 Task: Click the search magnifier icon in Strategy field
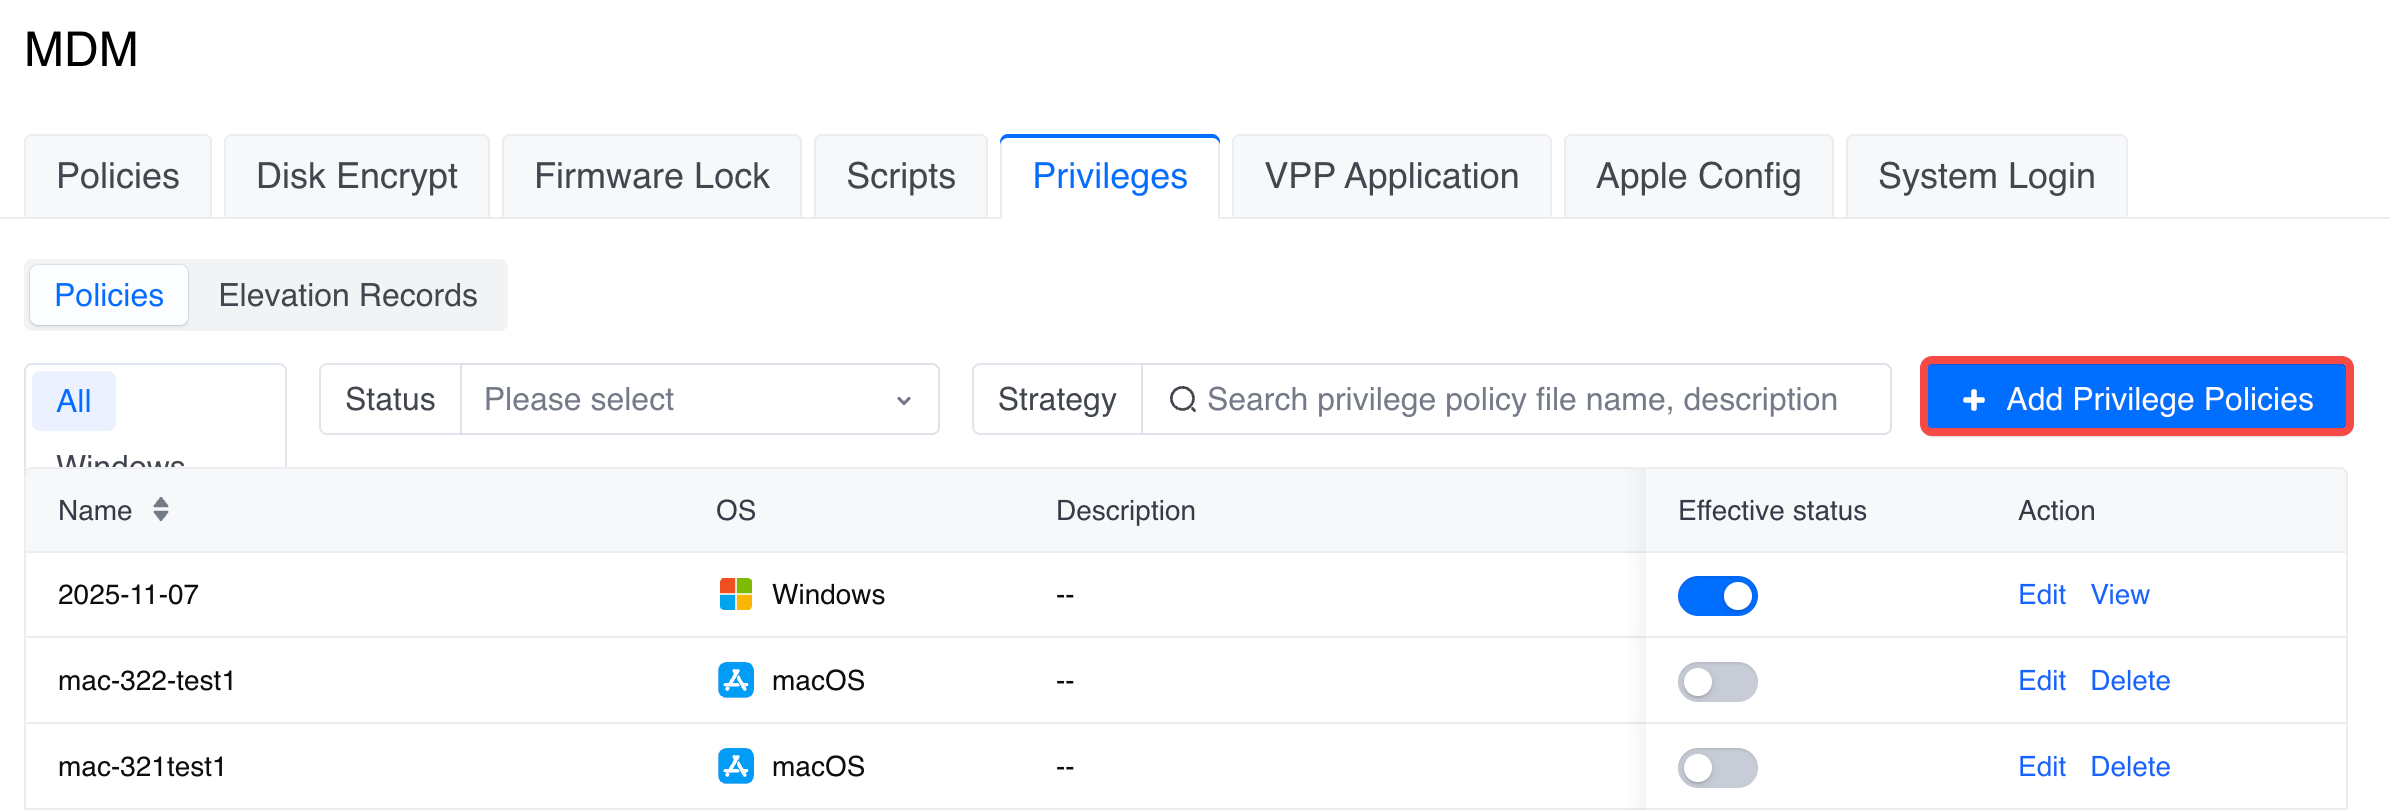[x=1182, y=399]
